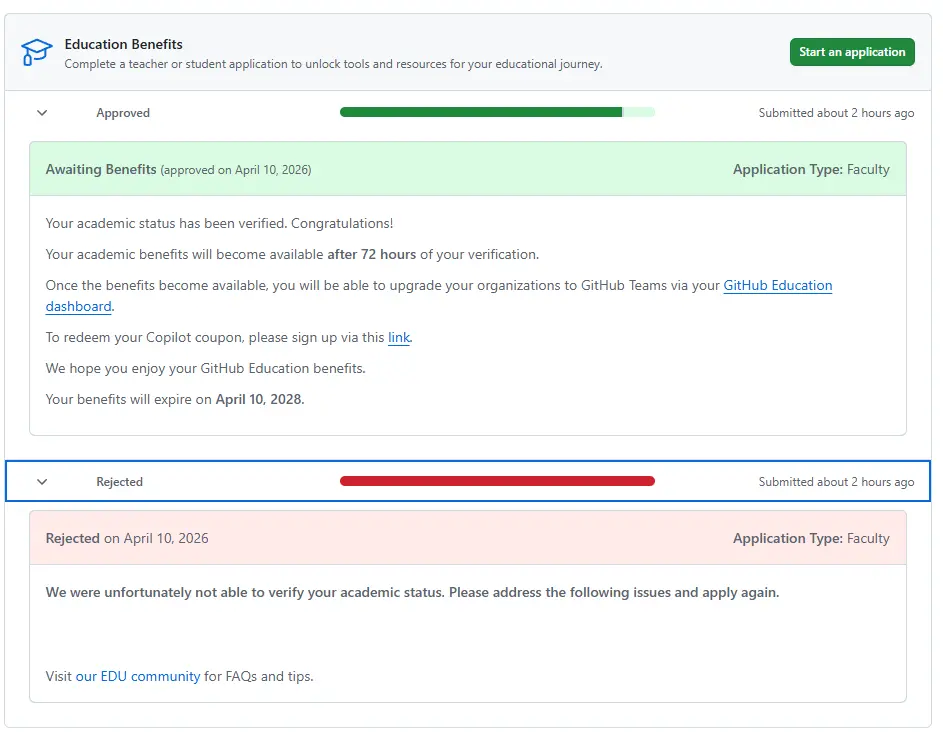Select the Rejected status label in row header
This screenshot has width=943, height=739.
(x=119, y=482)
